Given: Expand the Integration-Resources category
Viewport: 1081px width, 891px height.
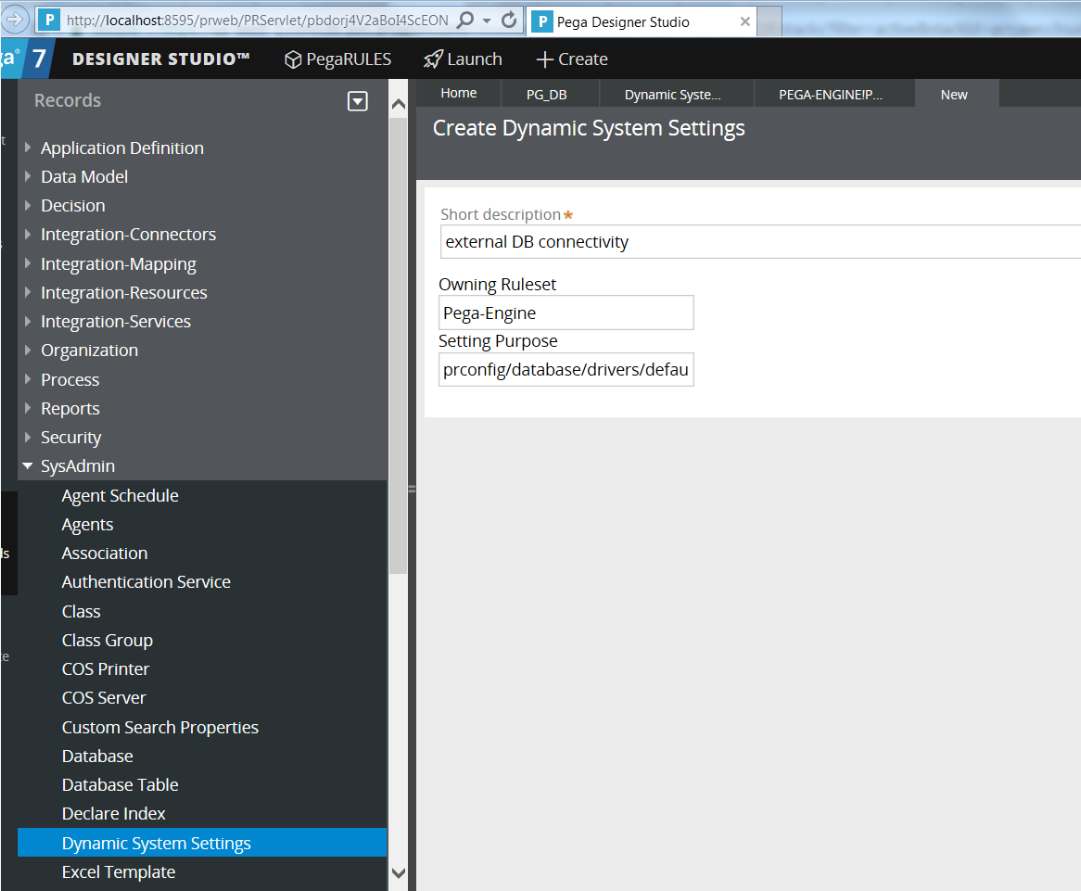Looking at the screenshot, I should click(28, 292).
